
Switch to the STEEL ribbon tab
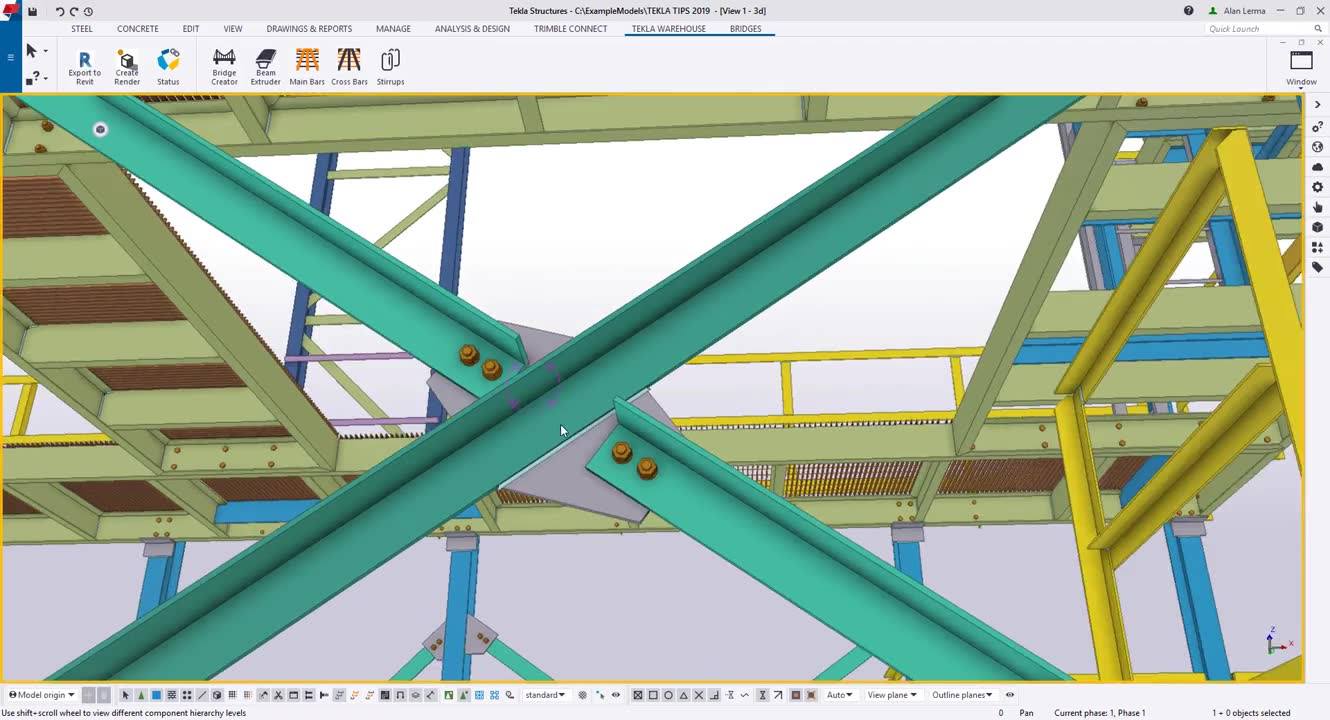click(82, 29)
